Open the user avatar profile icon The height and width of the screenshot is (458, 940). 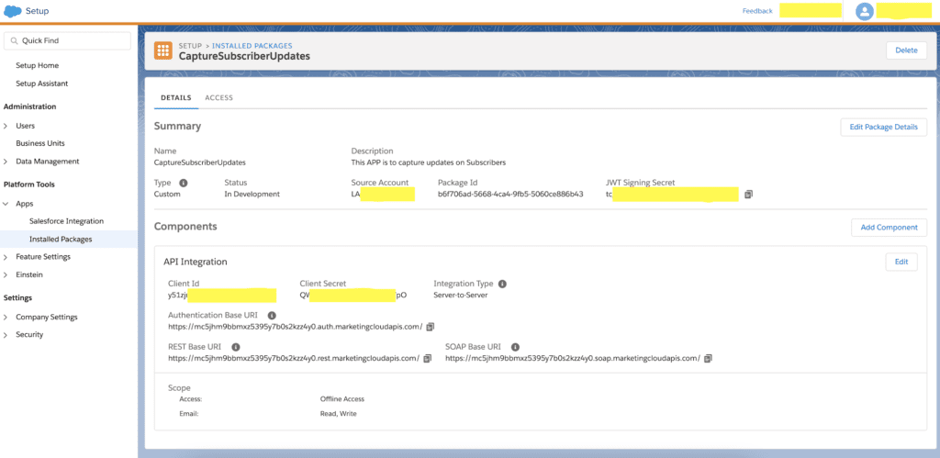864,11
